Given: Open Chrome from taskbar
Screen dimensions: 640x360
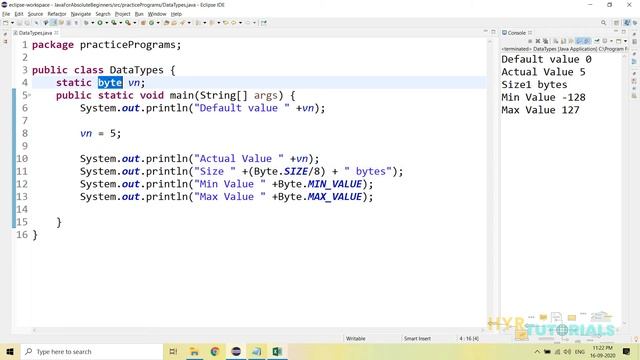Looking at the screenshot, I should tap(215, 351).
